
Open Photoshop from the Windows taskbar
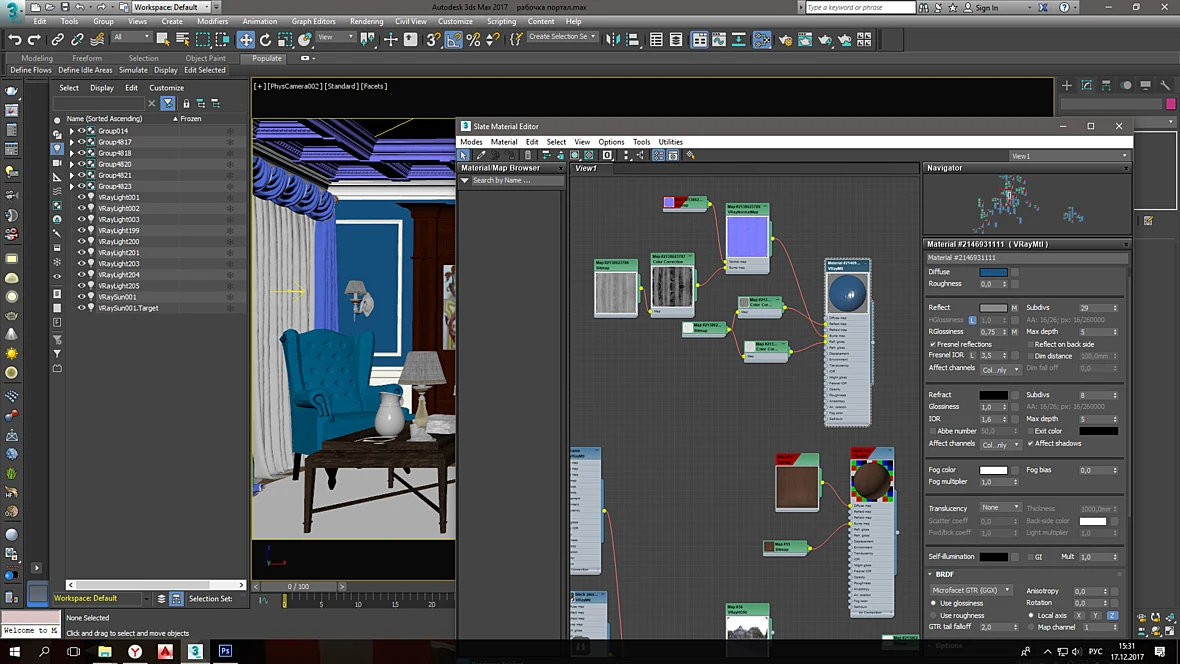click(225, 651)
